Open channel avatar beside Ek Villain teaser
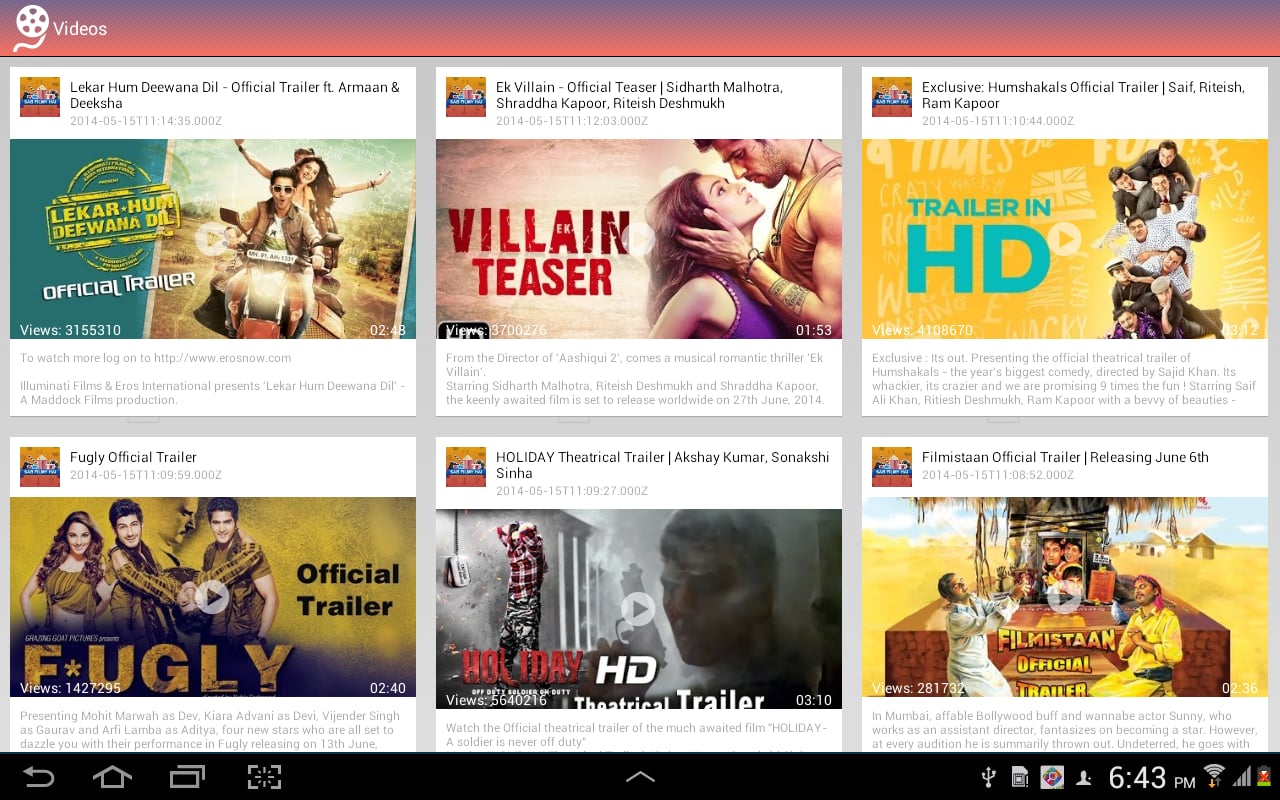 [x=466, y=97]
